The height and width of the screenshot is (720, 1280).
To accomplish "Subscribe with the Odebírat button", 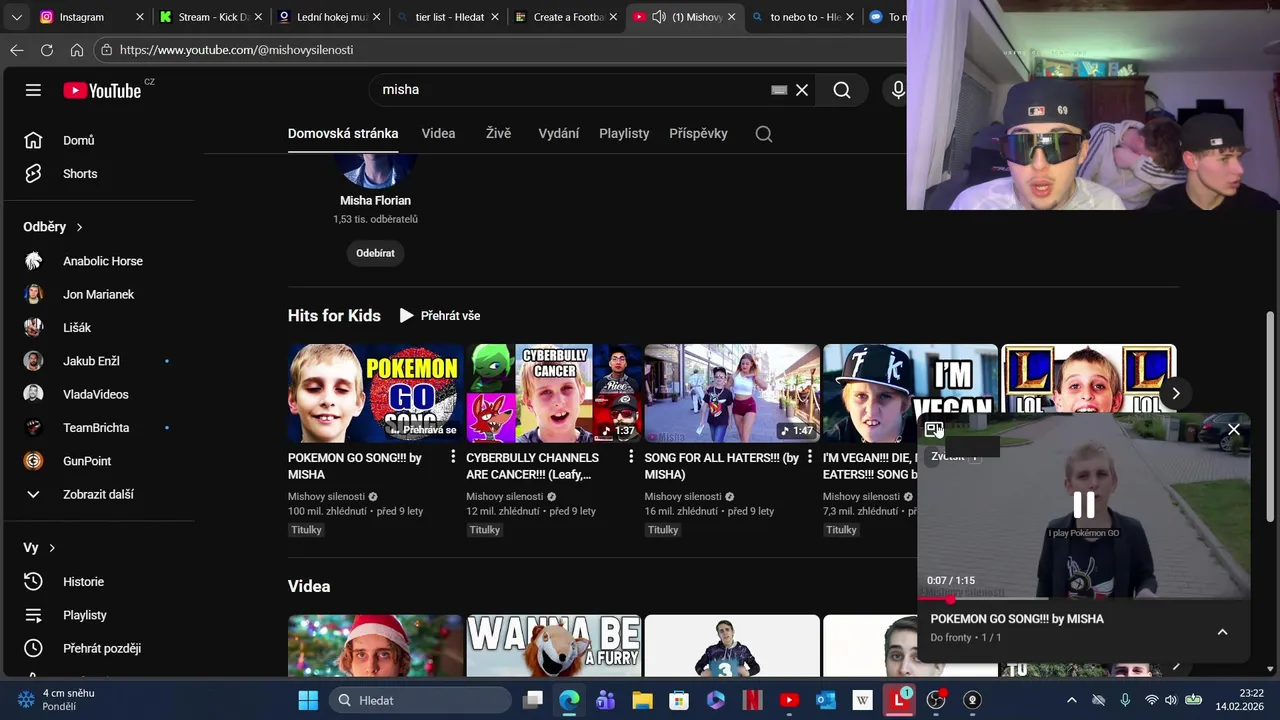I will coord(375,253).
